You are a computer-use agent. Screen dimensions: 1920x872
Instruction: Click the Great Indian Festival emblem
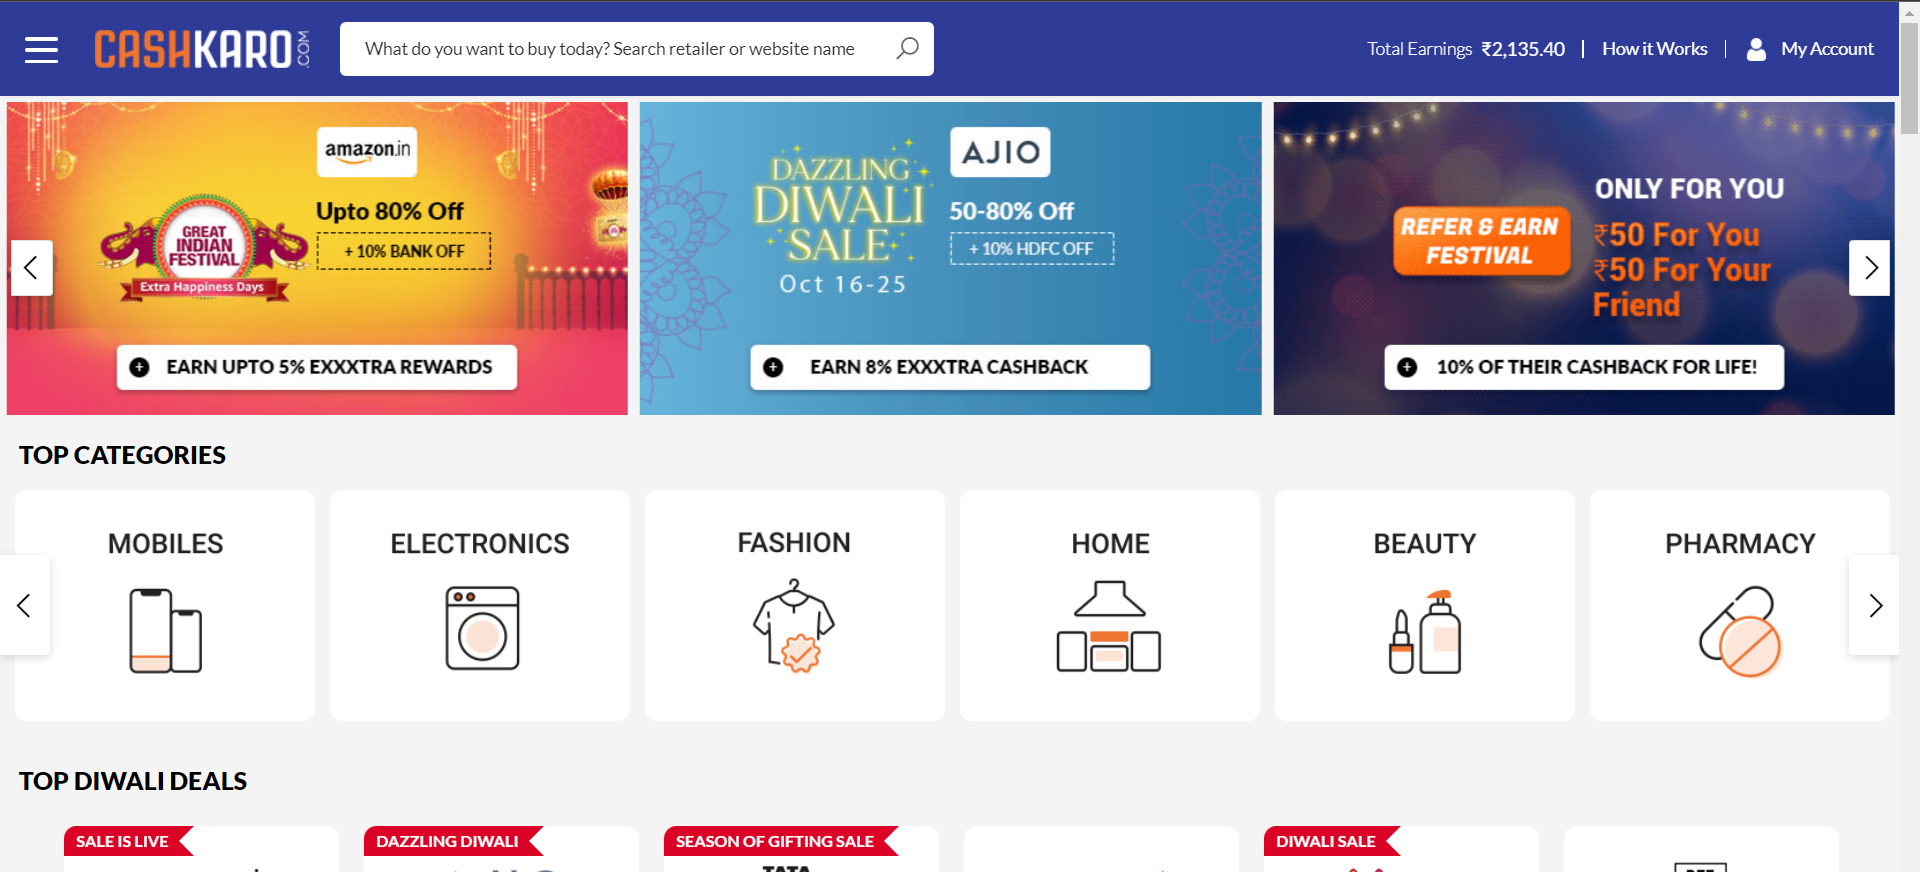[204, 248]
